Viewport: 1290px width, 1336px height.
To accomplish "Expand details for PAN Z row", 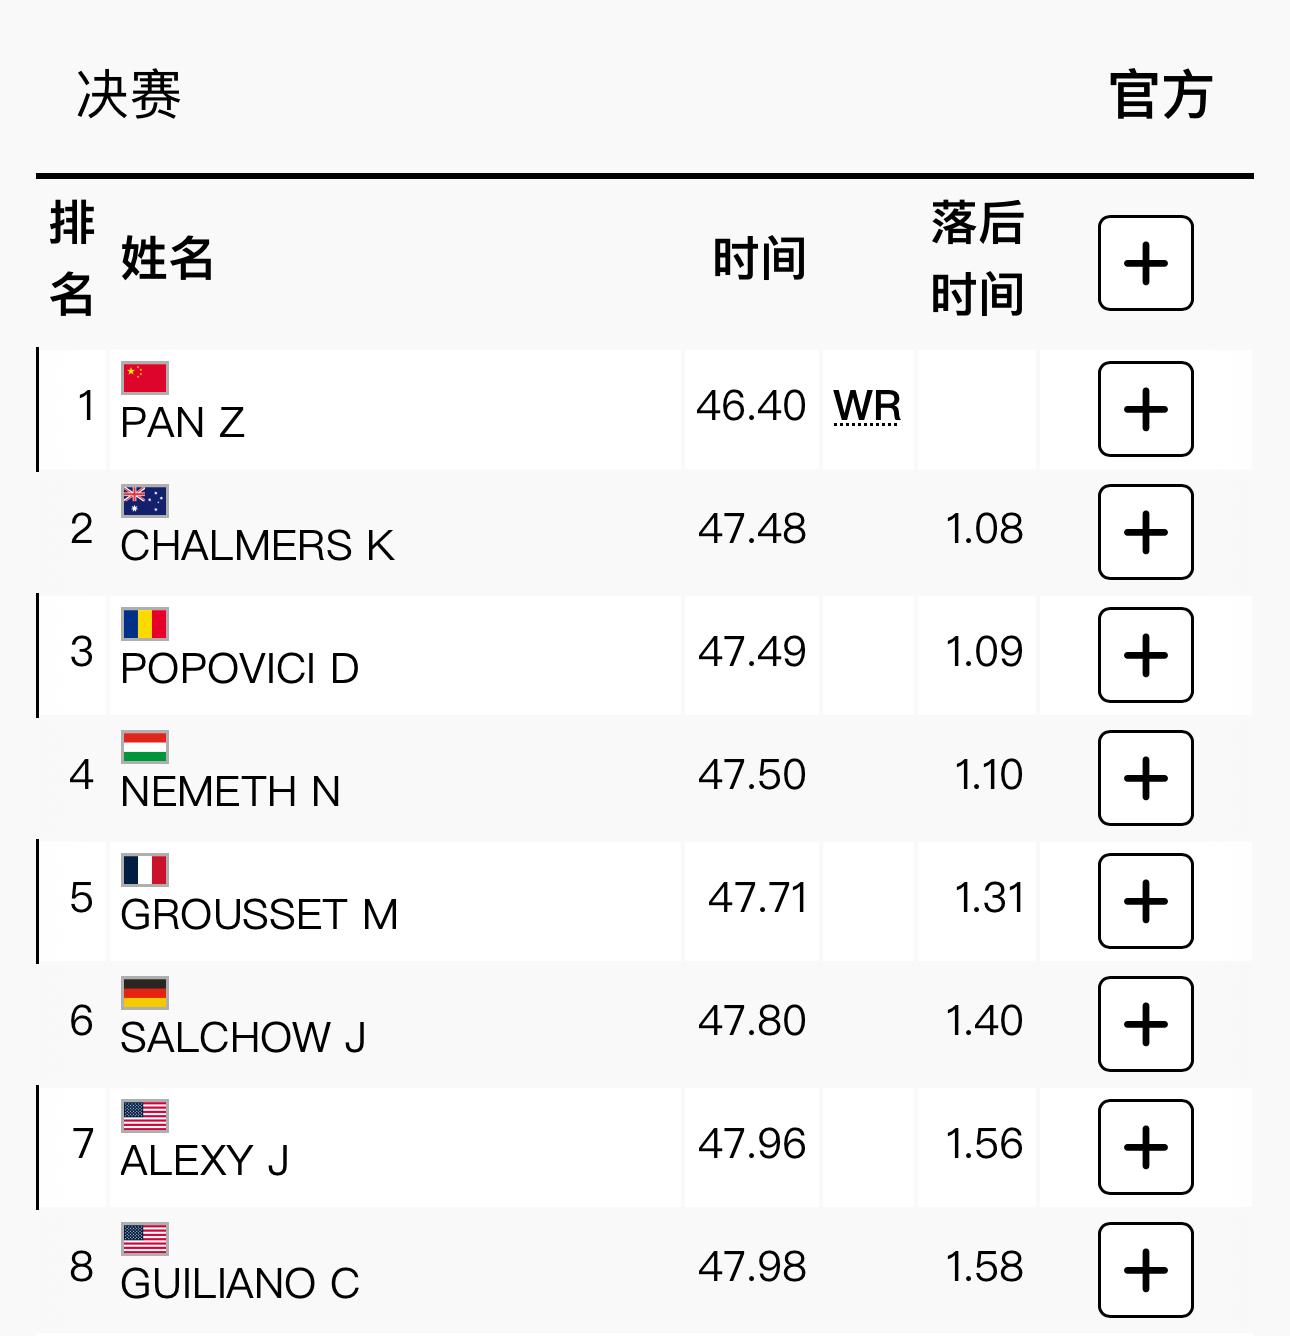I will pos(1145,409).
